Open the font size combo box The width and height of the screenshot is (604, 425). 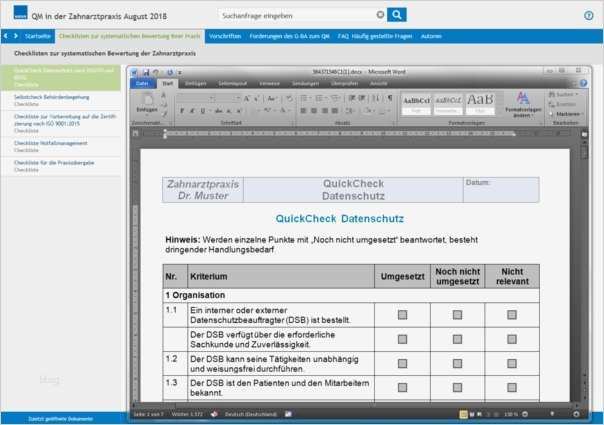click(x=227, y=99)
